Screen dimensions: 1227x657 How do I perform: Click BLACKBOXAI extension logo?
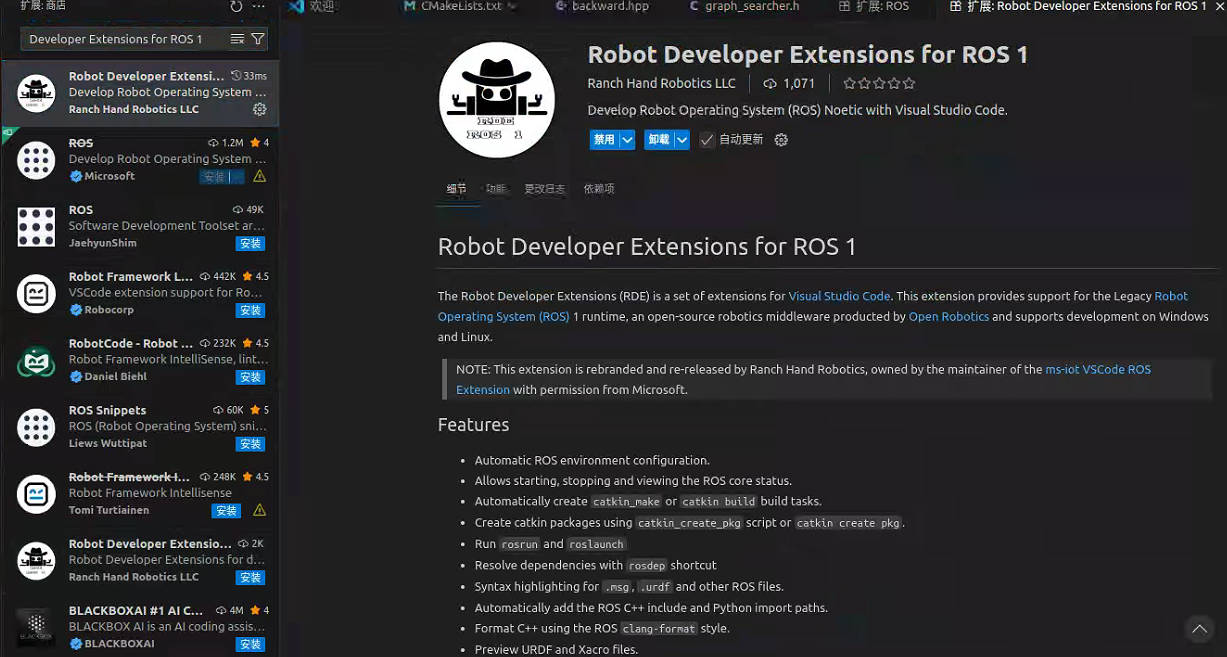tap(36, 628)
